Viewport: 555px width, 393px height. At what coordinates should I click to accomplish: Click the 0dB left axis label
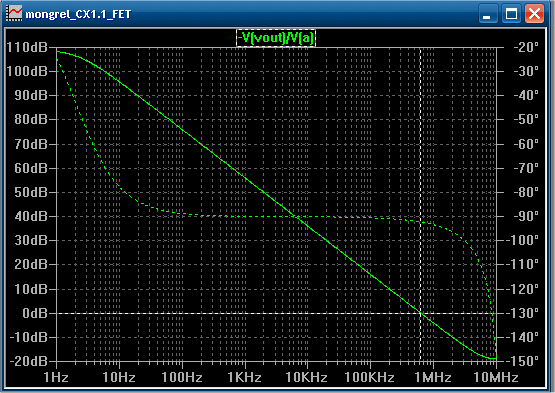35,313
